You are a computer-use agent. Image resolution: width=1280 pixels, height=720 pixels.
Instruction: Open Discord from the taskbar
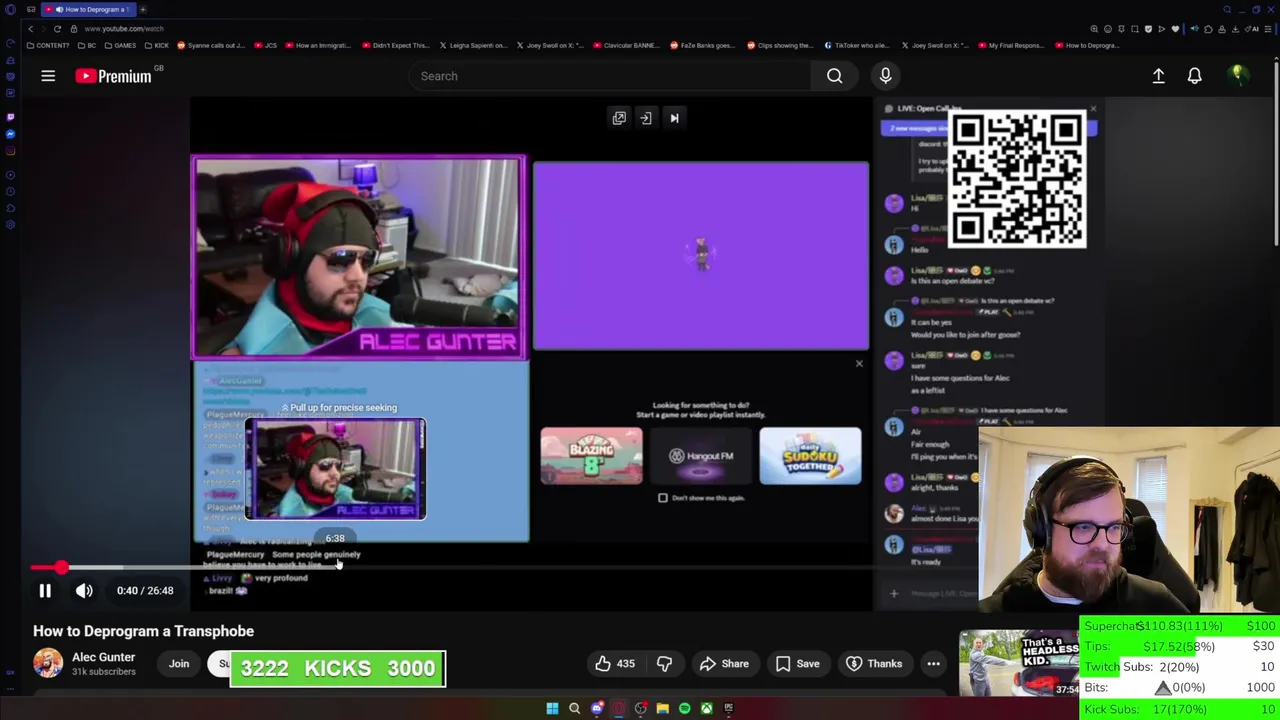(x=597, y=708)
